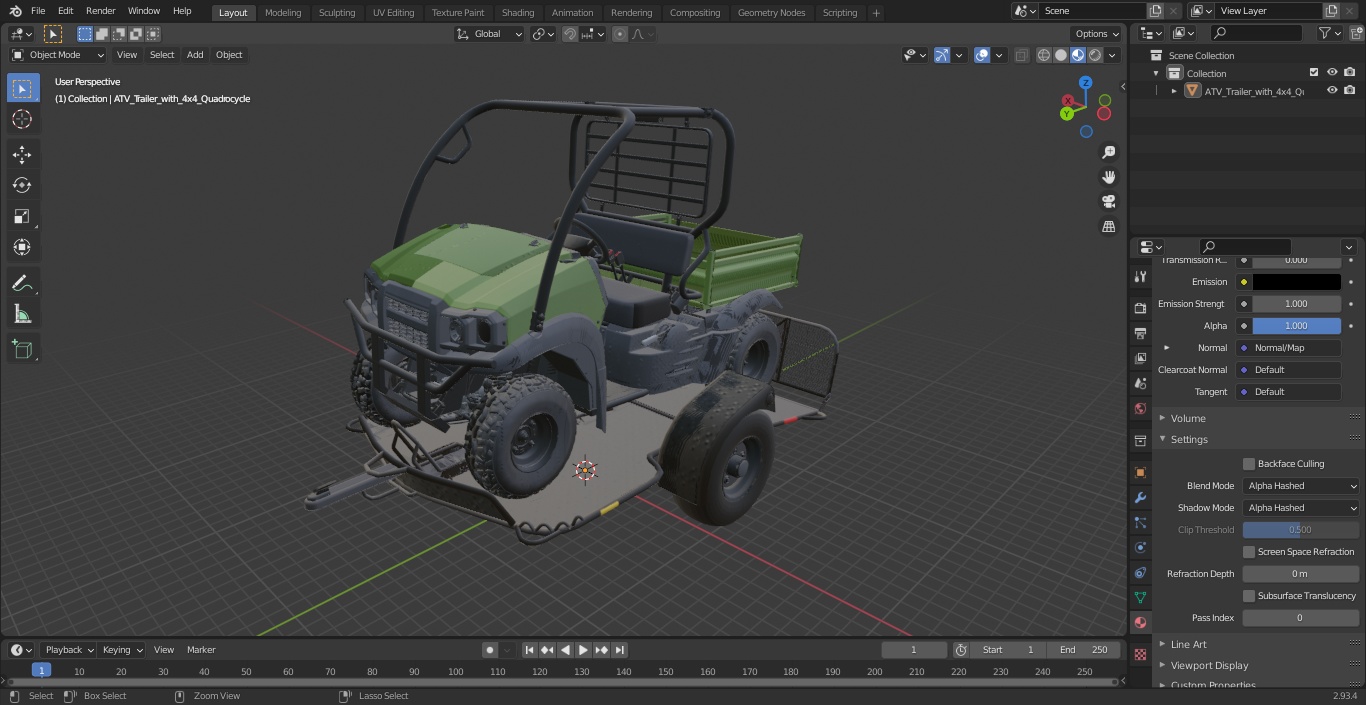Open the Tool properties tab

tap(1140, 277)
